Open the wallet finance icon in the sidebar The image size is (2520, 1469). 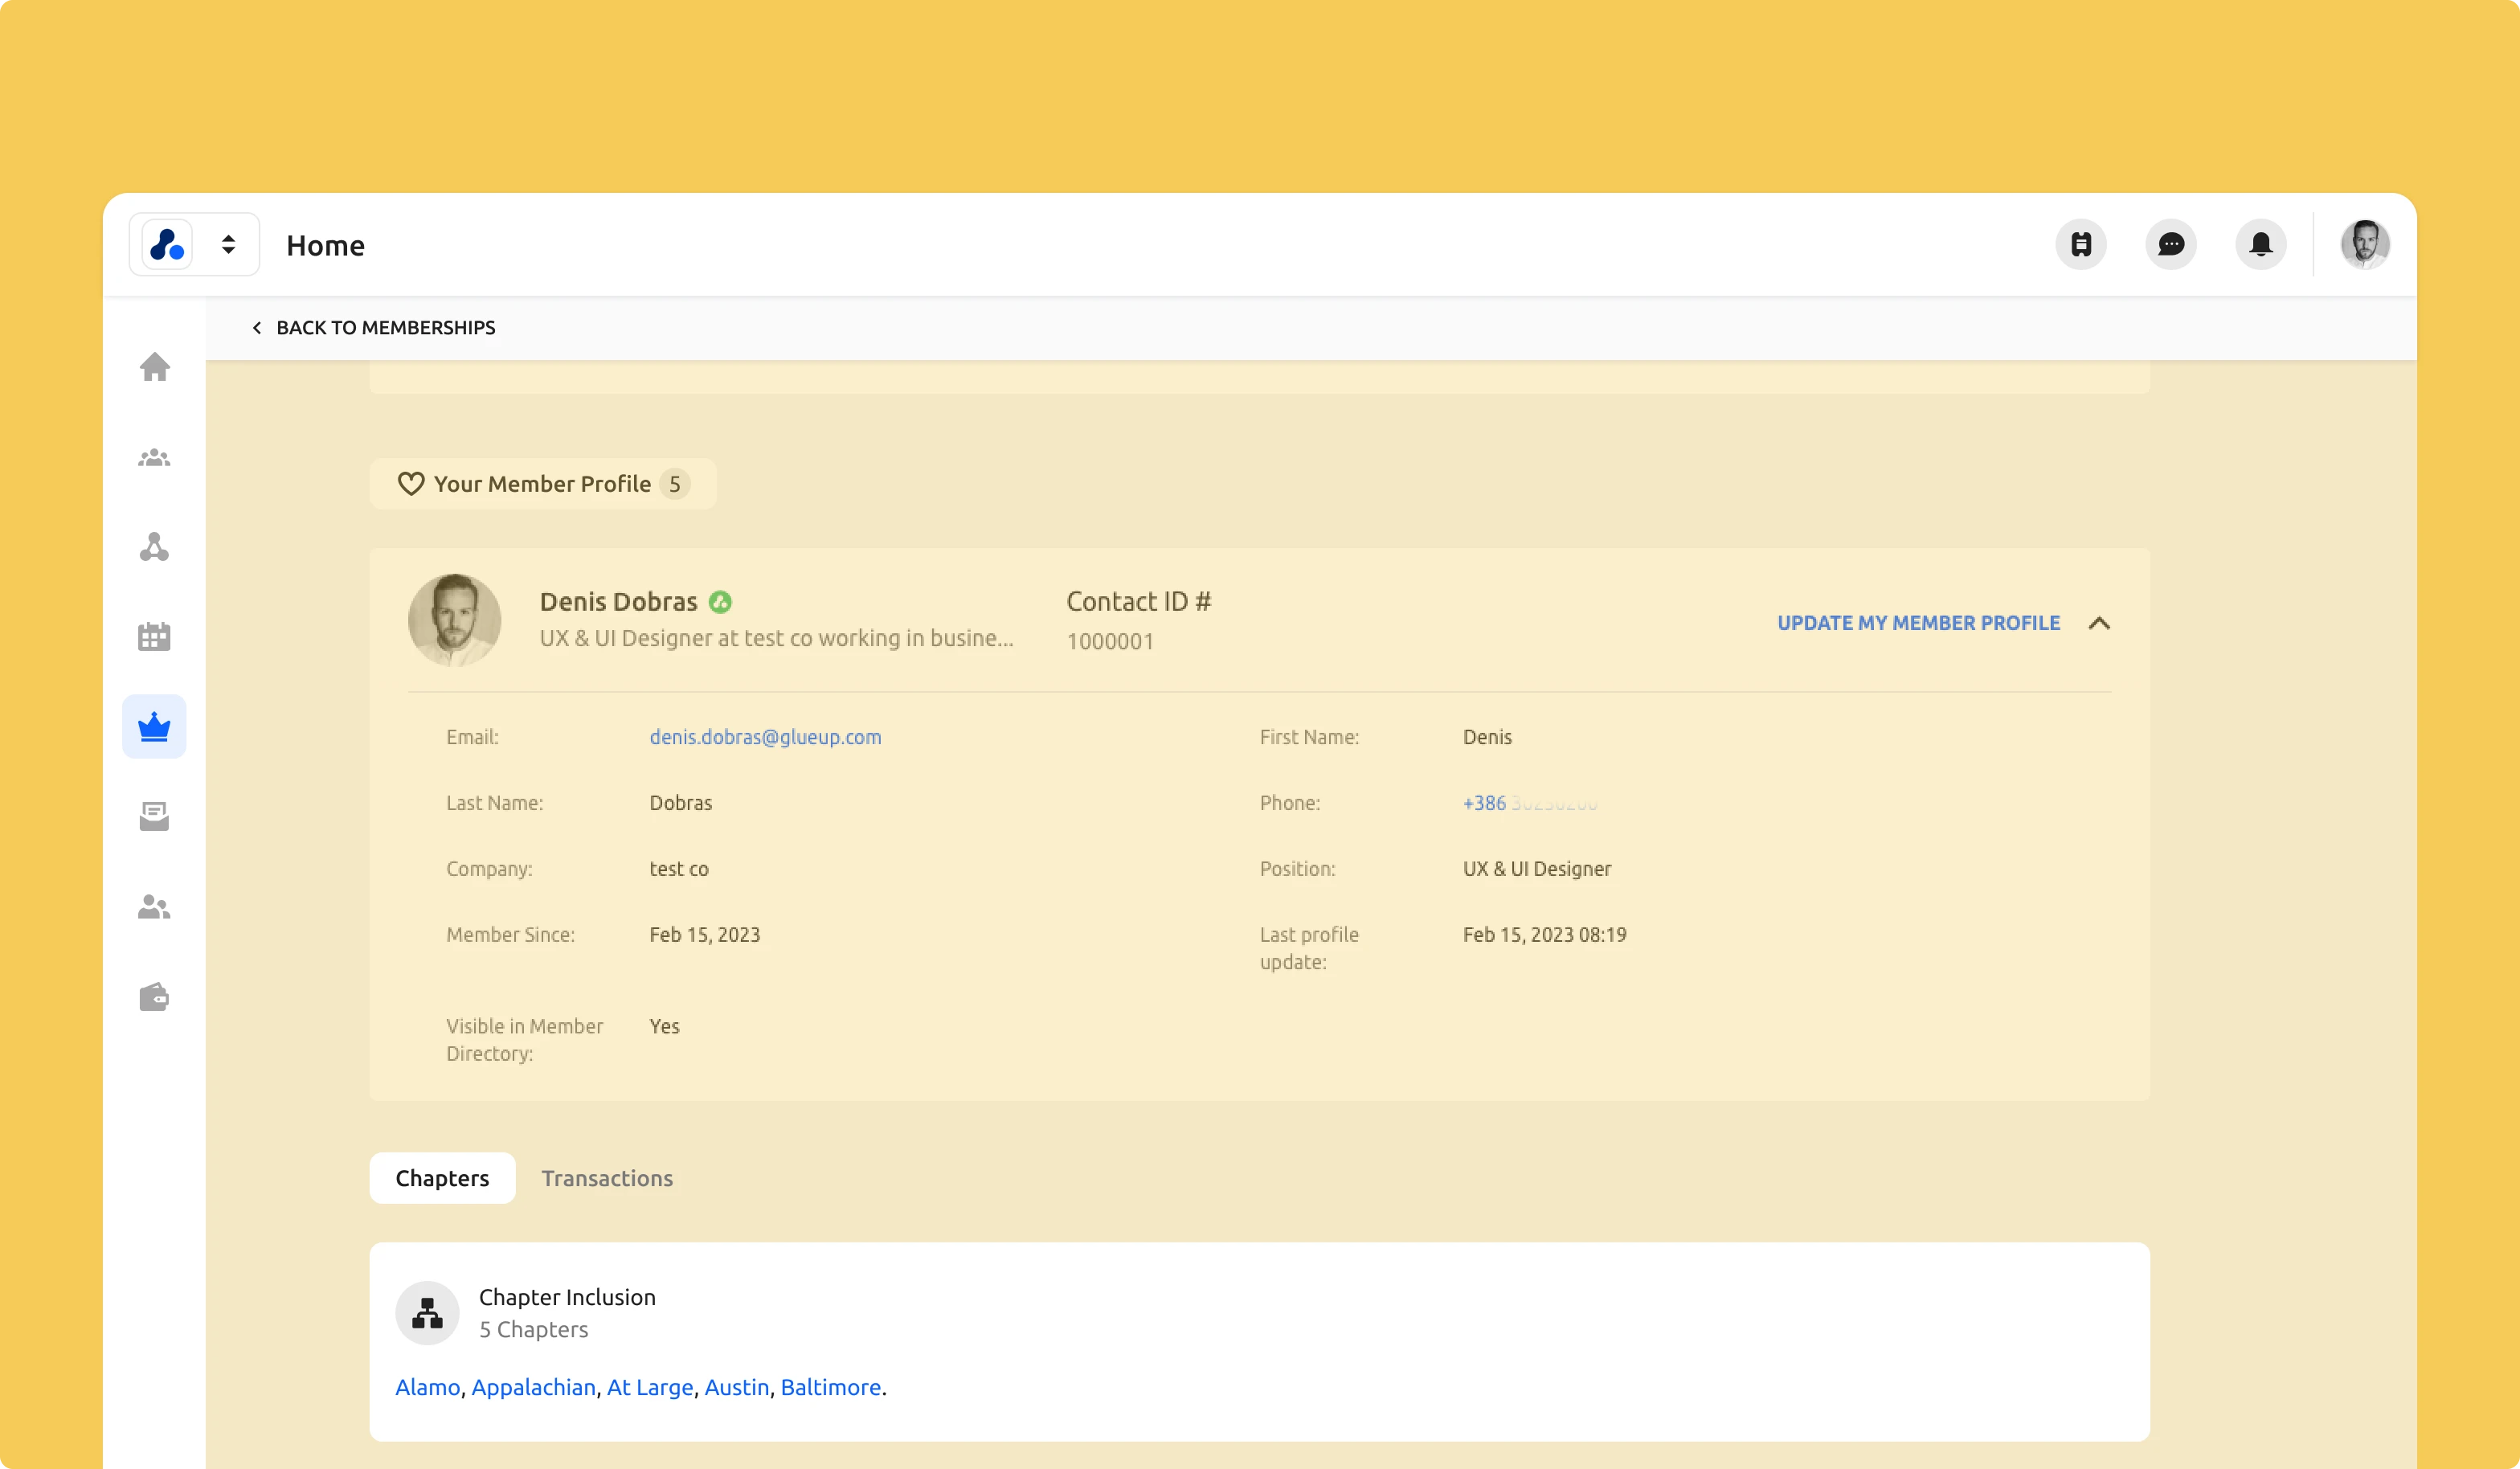154,997
